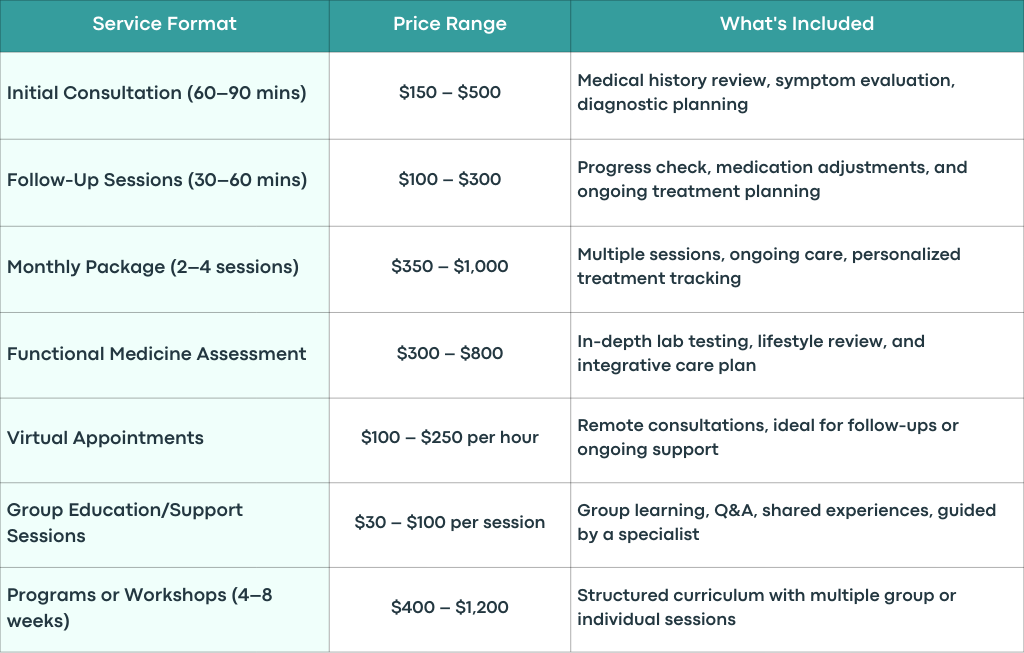
Task: Click the Price Range column header
Action: 450,26
